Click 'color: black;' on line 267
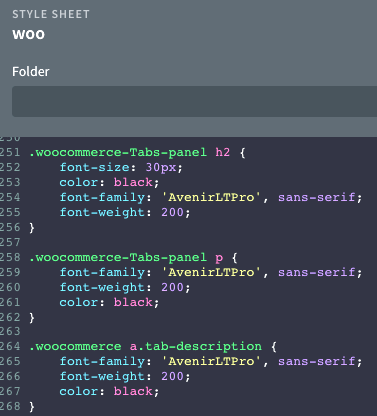 tap(109, 391)
